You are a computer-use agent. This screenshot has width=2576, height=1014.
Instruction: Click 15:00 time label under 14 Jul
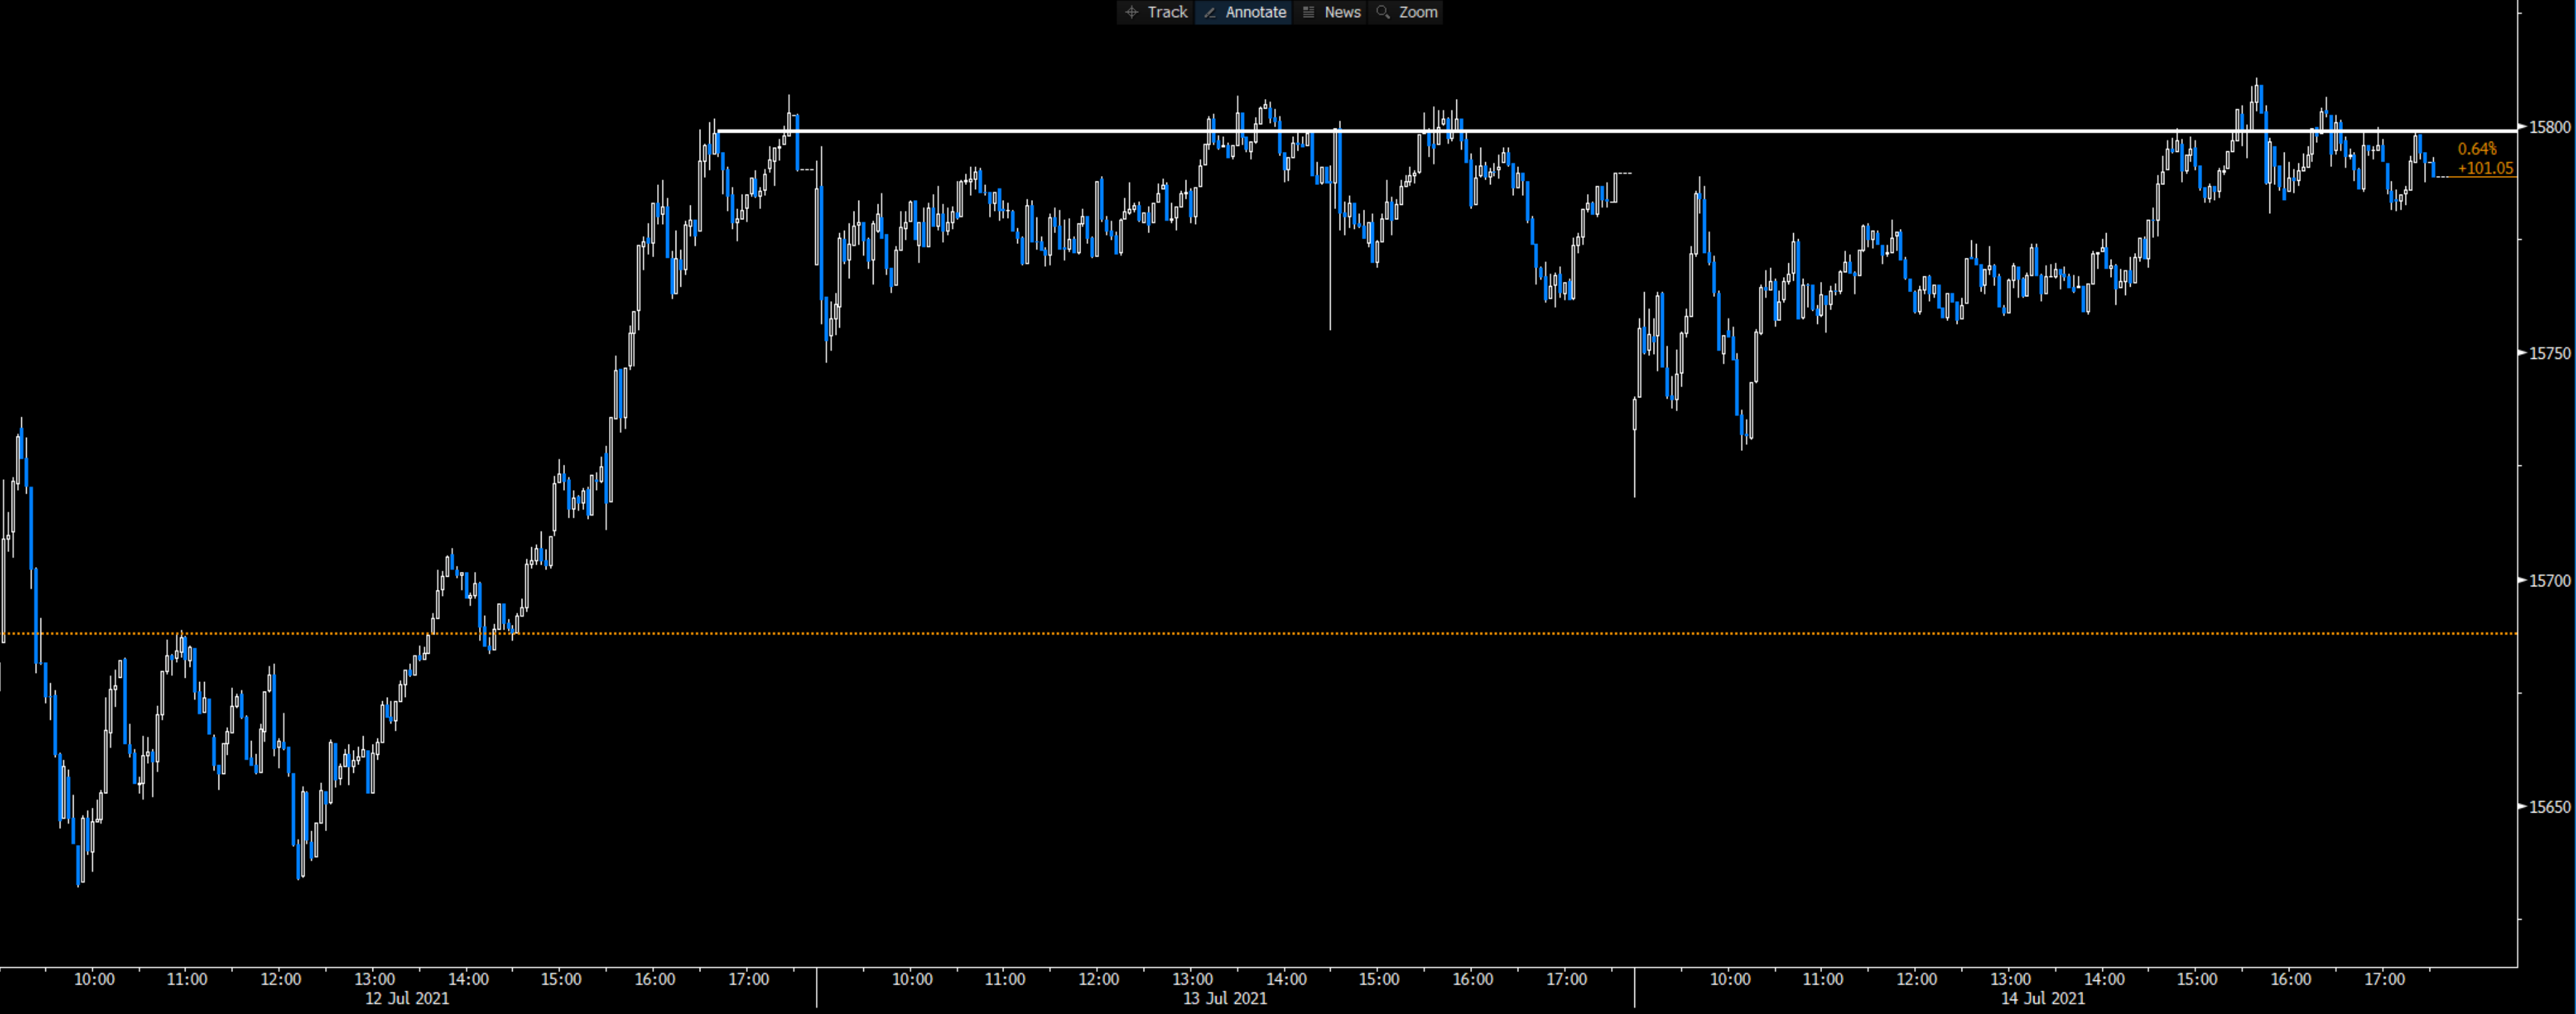[2197, 979]
